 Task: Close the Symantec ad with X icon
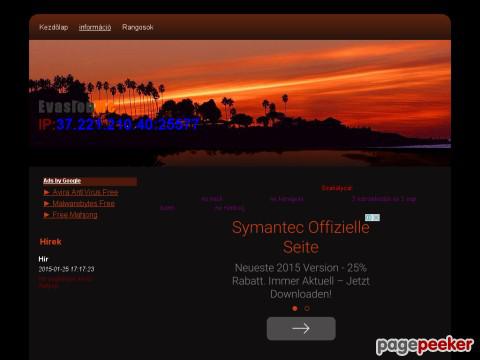coord(376,218)
